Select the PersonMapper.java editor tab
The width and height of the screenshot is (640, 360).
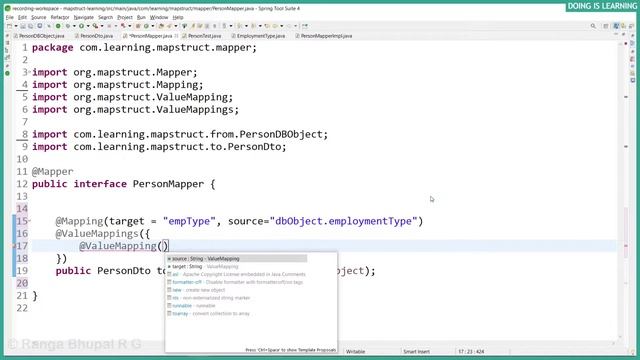point(150,36)
